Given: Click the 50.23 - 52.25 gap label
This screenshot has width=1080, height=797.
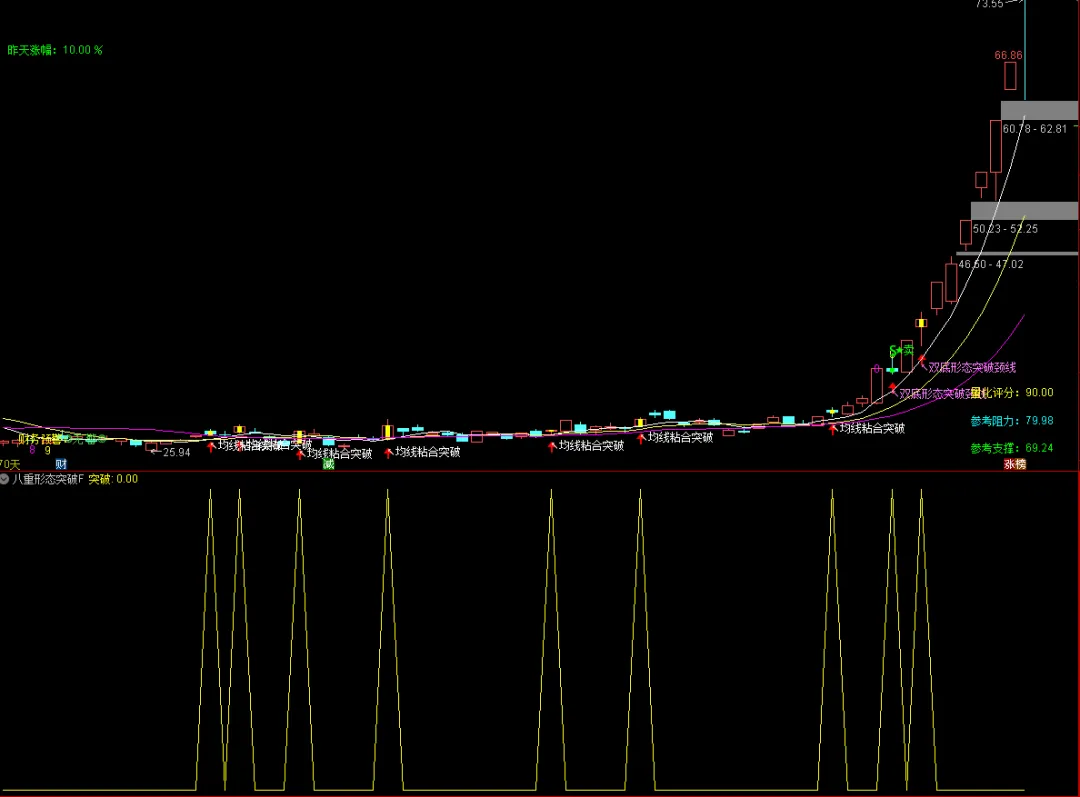Looking at the screenshot, I should click(1005, 229).
